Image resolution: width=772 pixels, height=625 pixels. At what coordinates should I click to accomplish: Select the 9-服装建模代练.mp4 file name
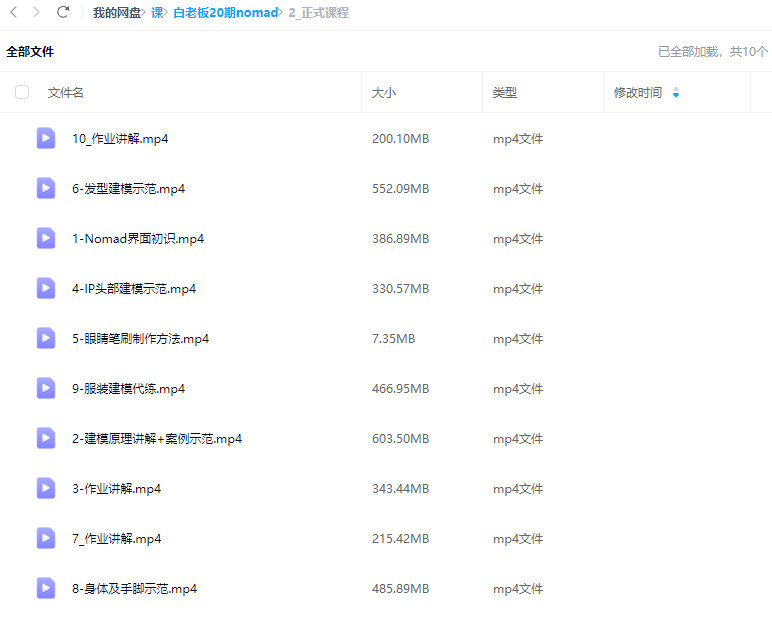coord(128,389)
